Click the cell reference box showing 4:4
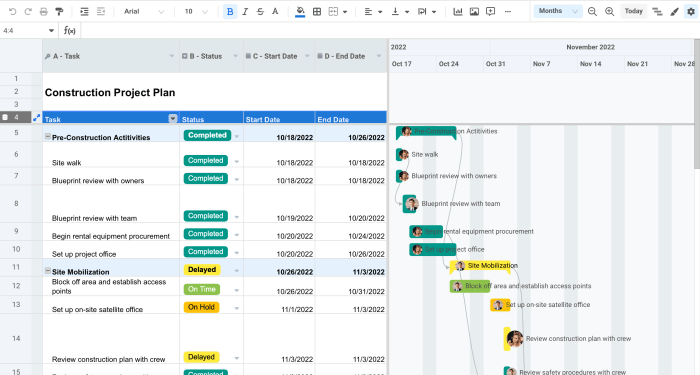This screenshot has height=375, width=700. tap(28, 30)
